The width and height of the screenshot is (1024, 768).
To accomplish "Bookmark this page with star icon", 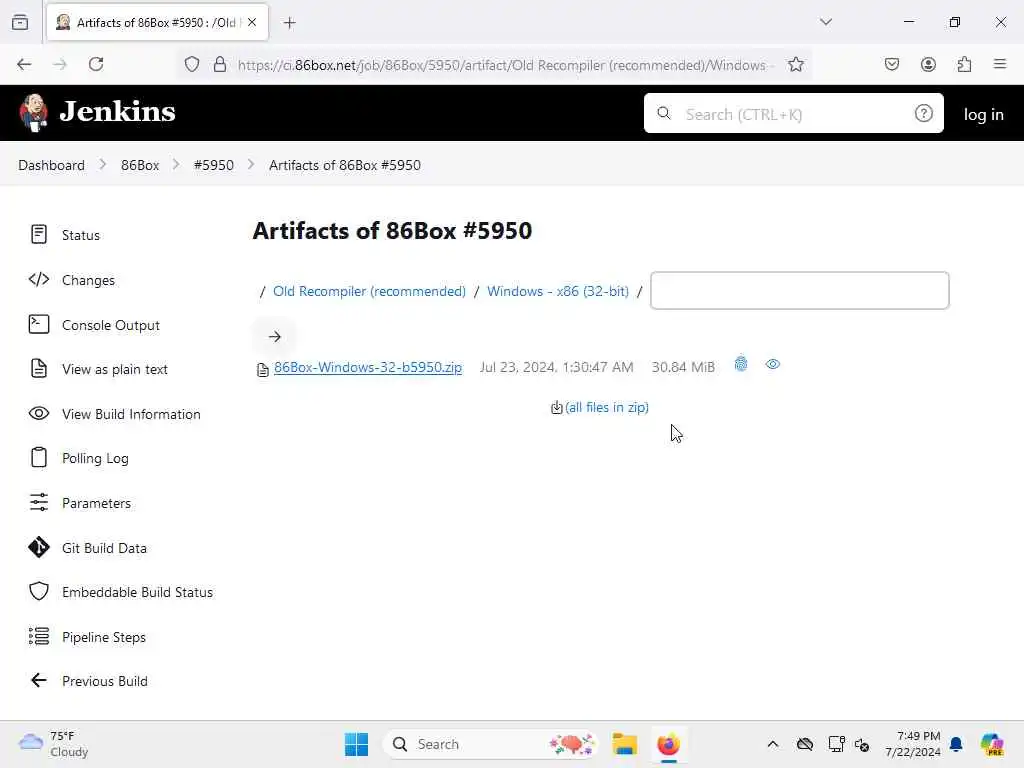I will (795, 64).
